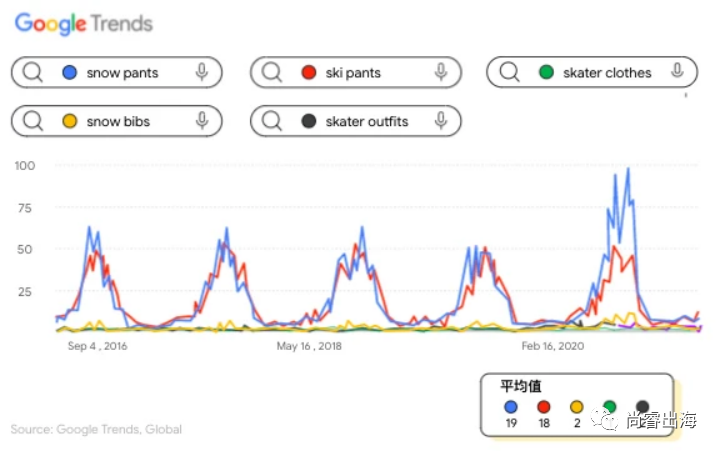The height and width of the screenshot is (452, 720).
Task: Click the red color dot beside ski pants
Action: 309,73
